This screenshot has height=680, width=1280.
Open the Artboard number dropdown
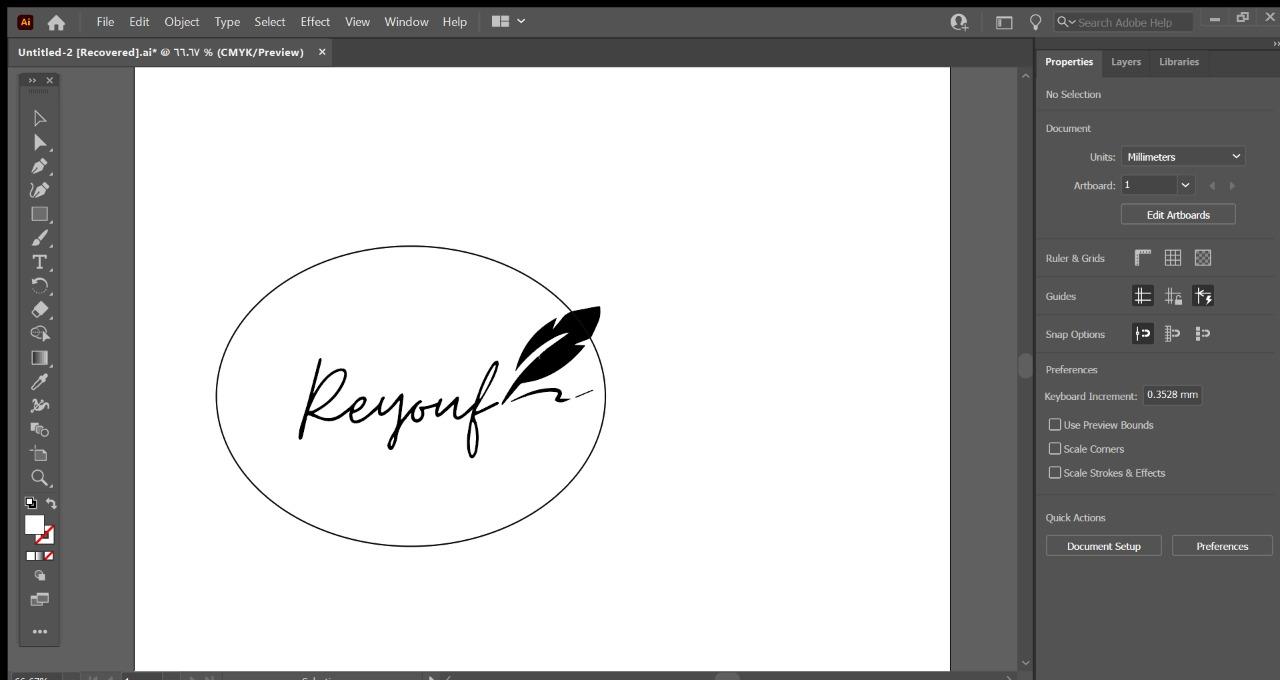tap(1185, 185)
